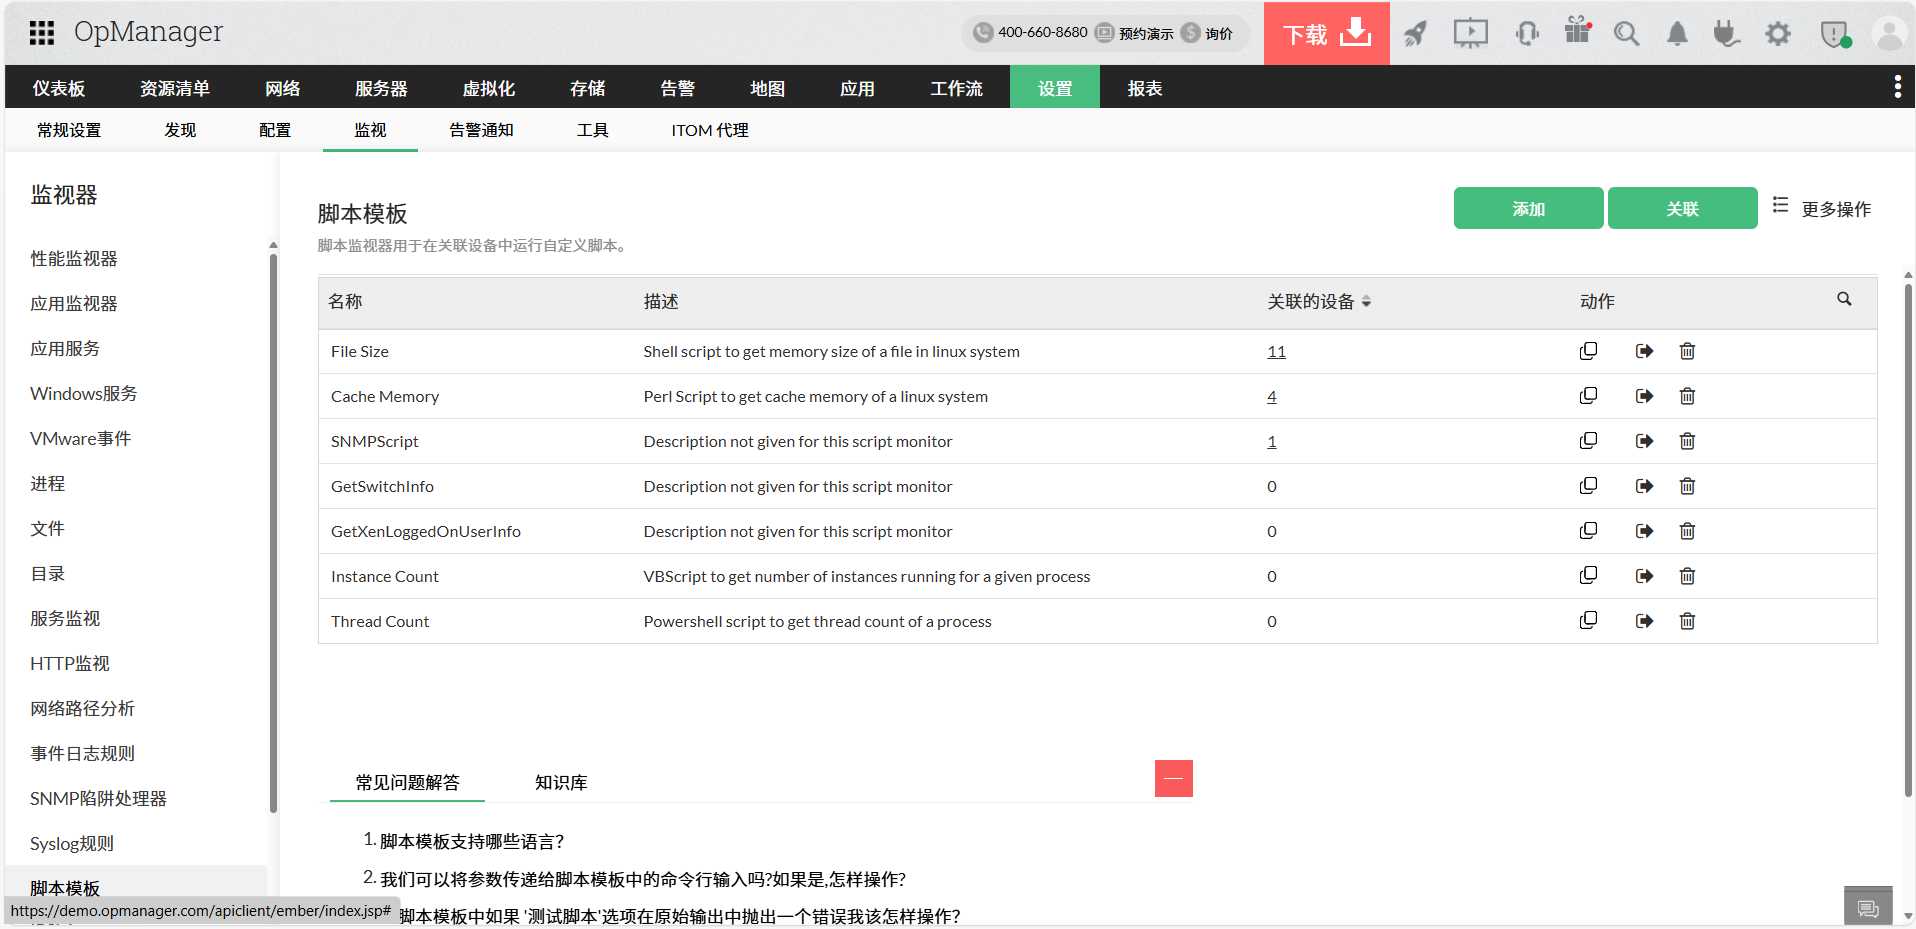Click the gift box icon
The width and height of the screenshot is (1916, 929).
click(1577, 32)
